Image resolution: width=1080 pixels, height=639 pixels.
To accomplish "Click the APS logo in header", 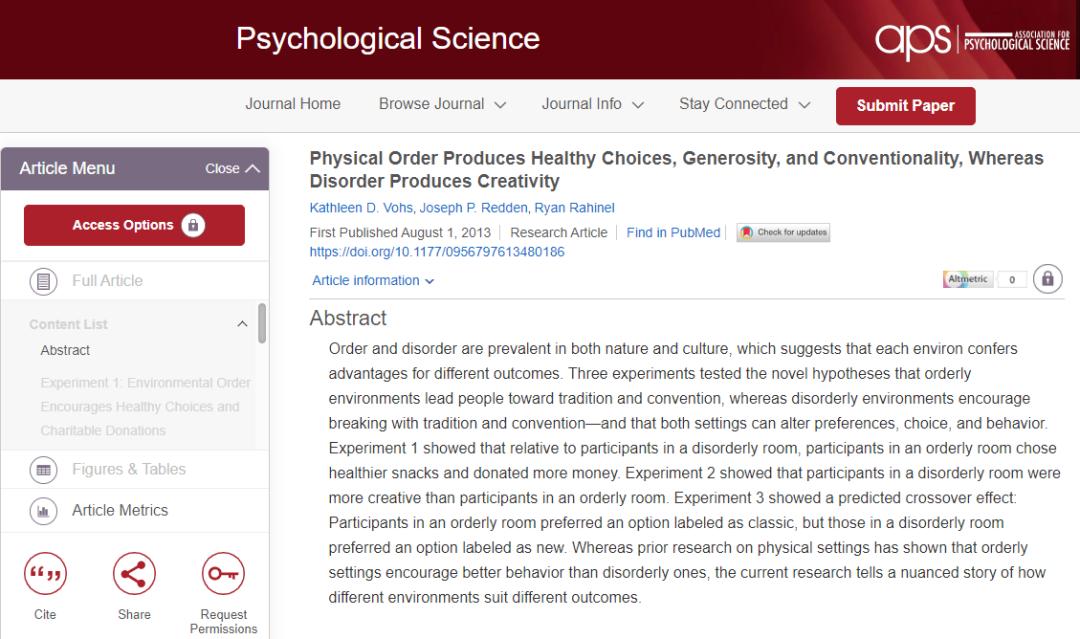I will pyautogui.click(x=971, y=41).
